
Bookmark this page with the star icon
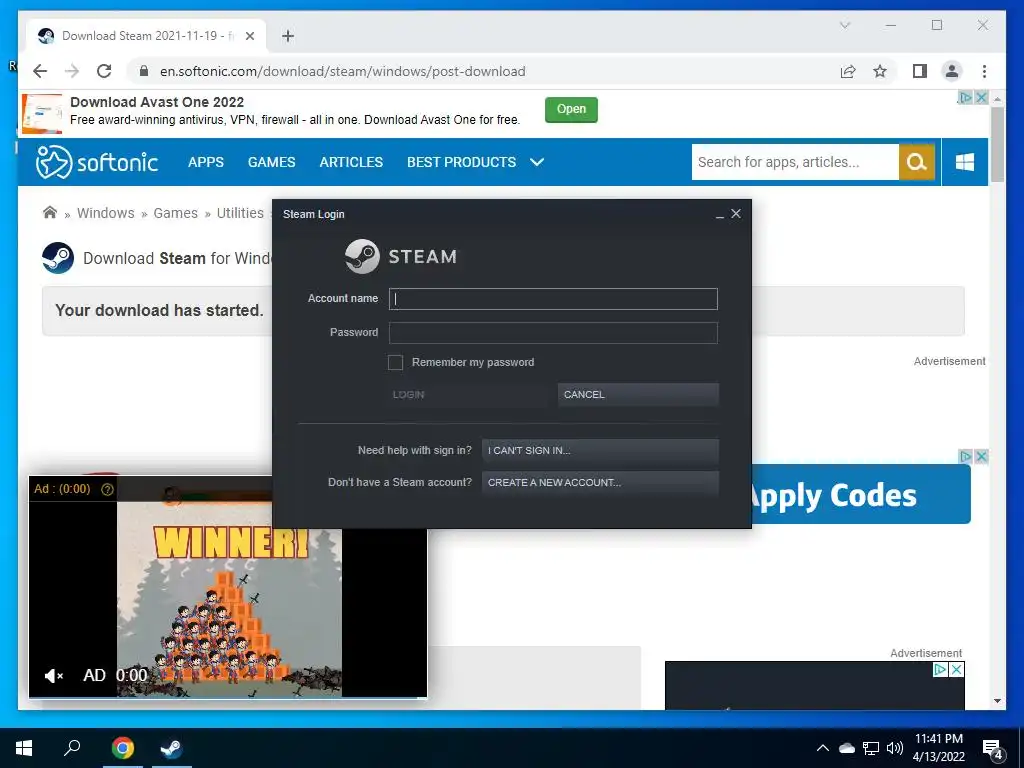click(x=880, y=71)
